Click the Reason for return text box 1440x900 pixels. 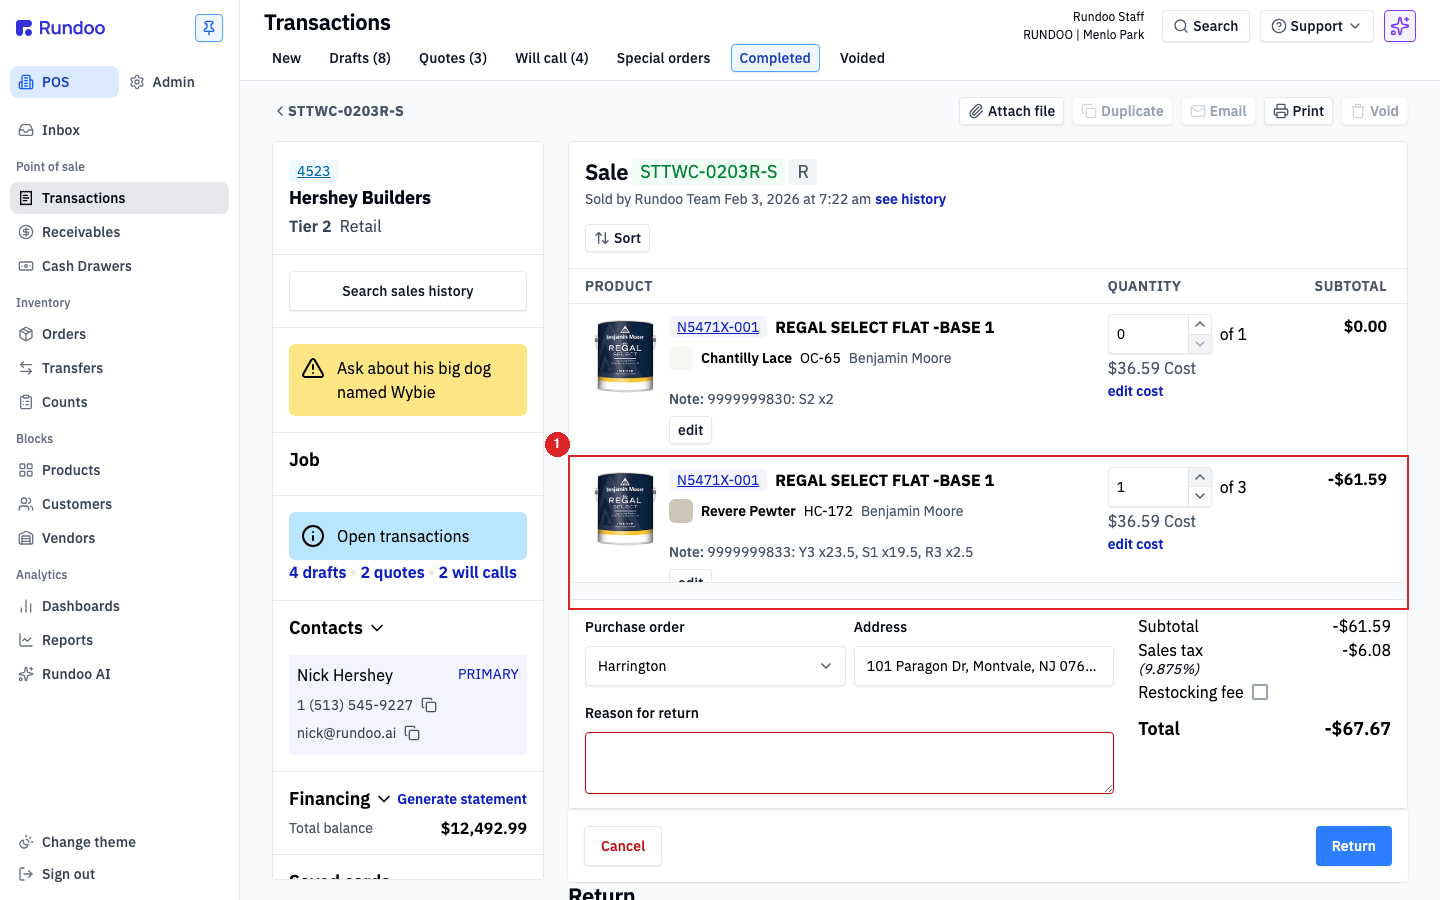[x=849, y=763]
